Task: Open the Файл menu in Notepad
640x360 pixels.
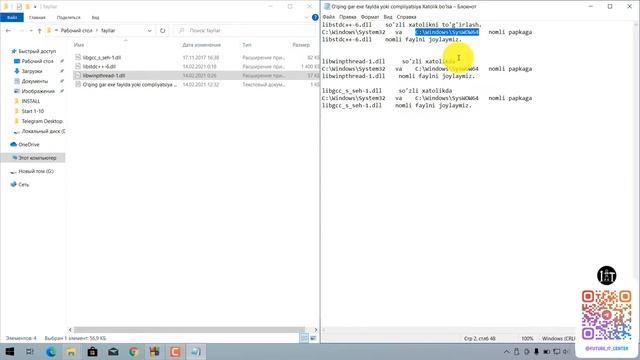Action: click(x=329, y=17)
